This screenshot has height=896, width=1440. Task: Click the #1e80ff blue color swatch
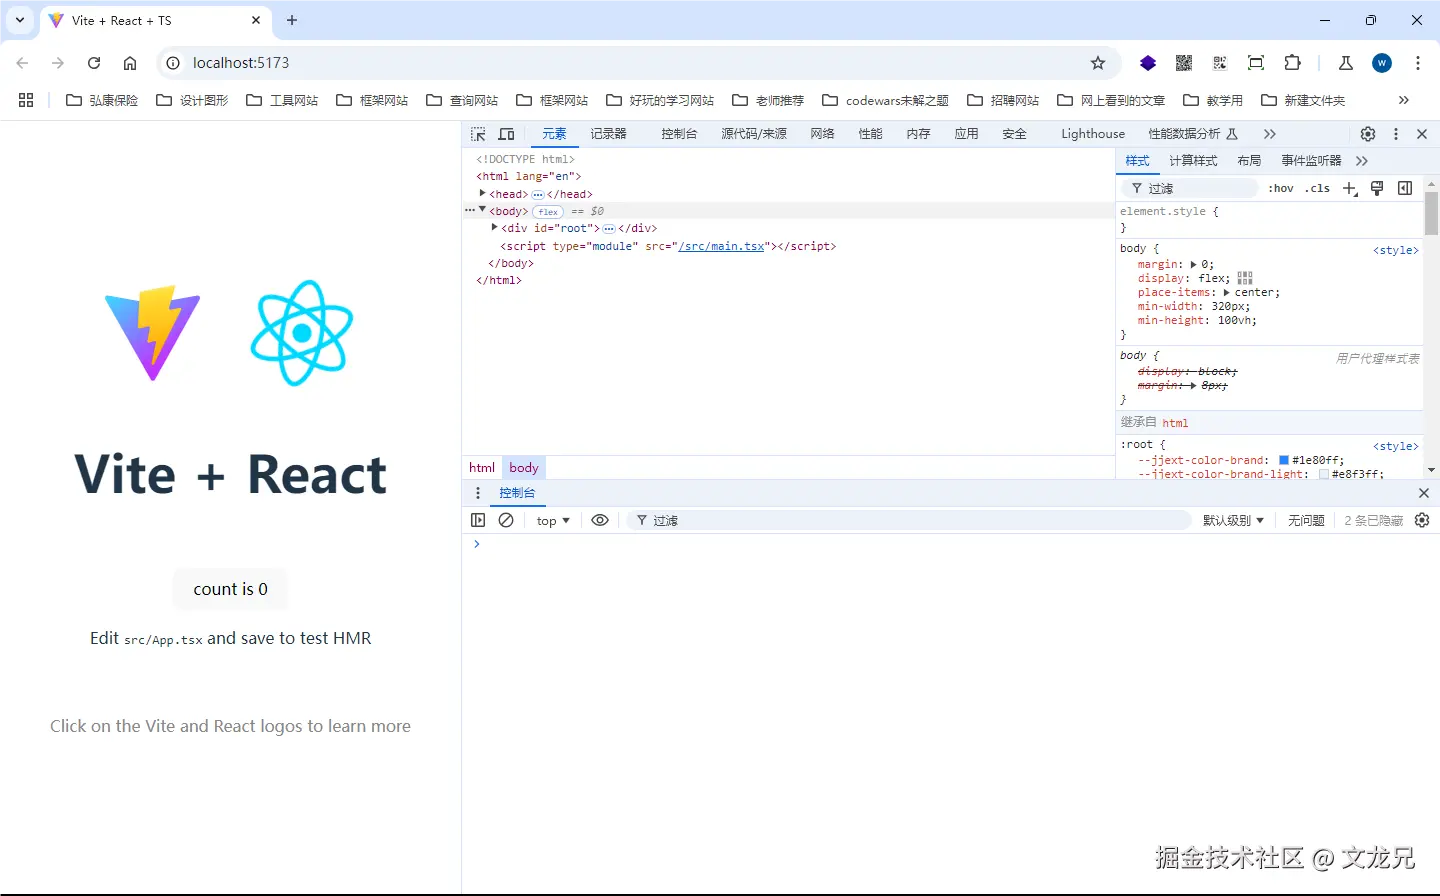(1284, 461)
